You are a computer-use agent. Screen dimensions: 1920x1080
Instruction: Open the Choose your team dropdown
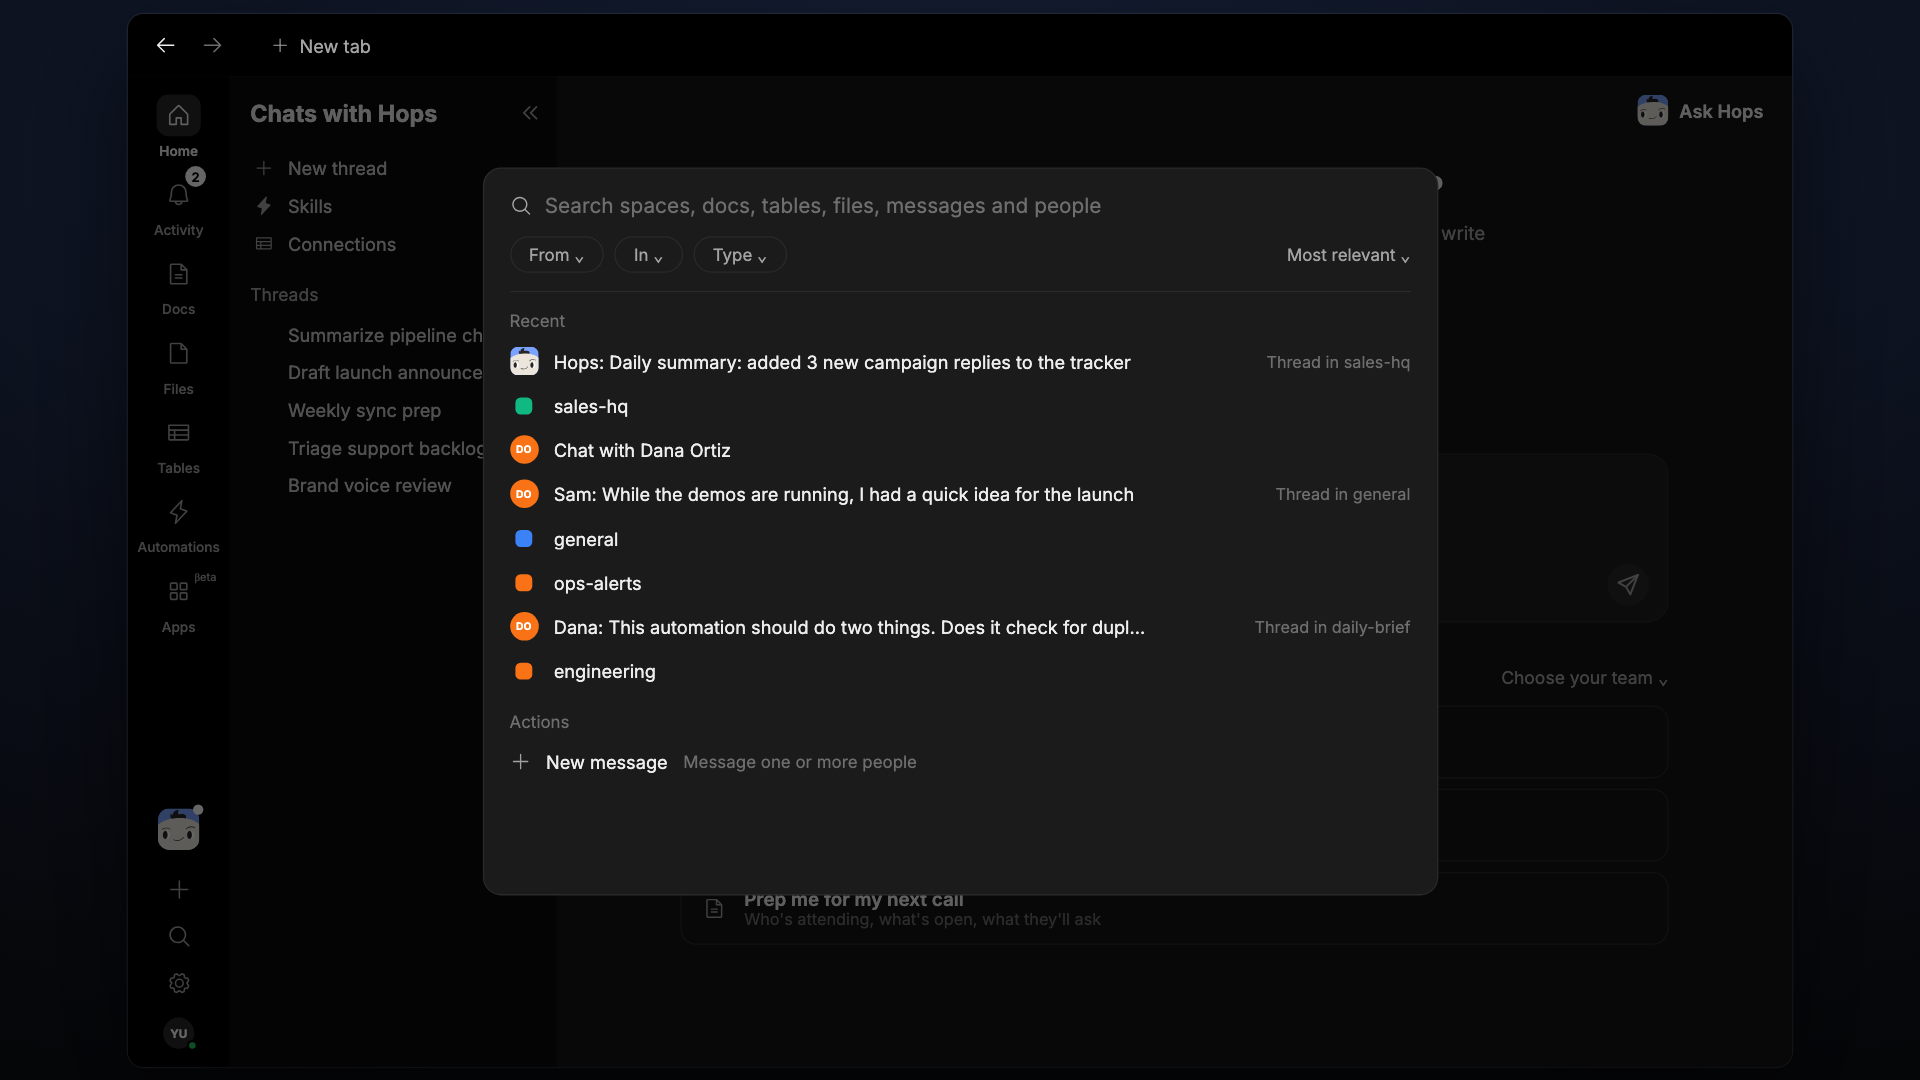coord(1583,678)
